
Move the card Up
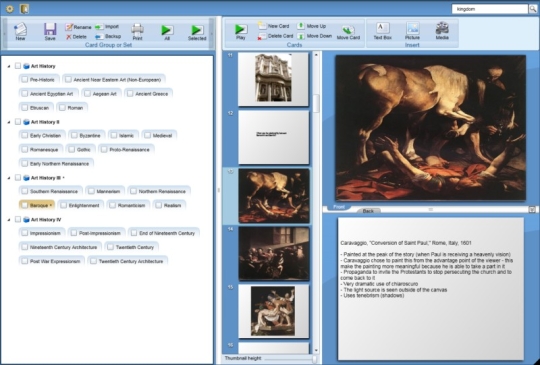point(312,26)
